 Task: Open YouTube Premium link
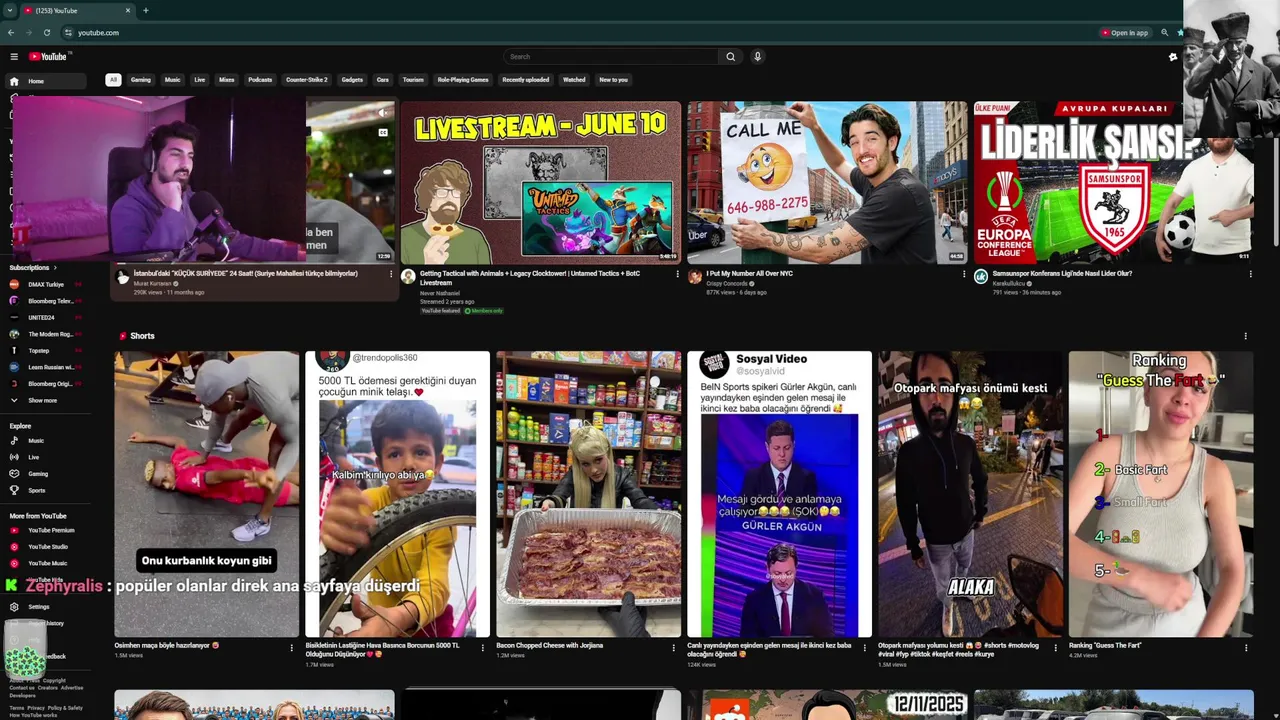pyautogui.click(x=47, y=530)
